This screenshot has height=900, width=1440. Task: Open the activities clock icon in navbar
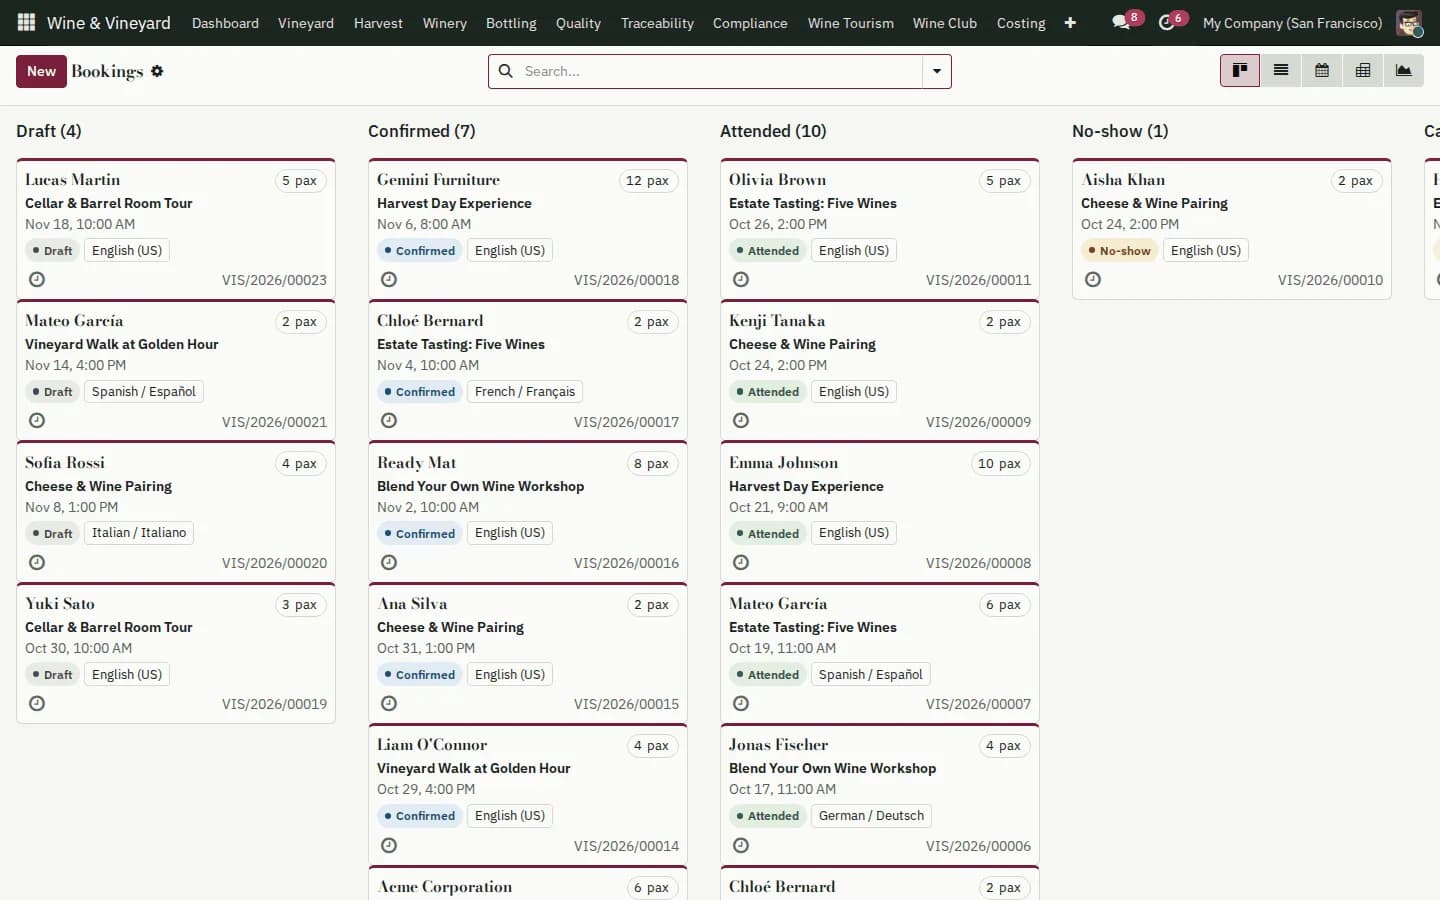(x=1166, y=22)
